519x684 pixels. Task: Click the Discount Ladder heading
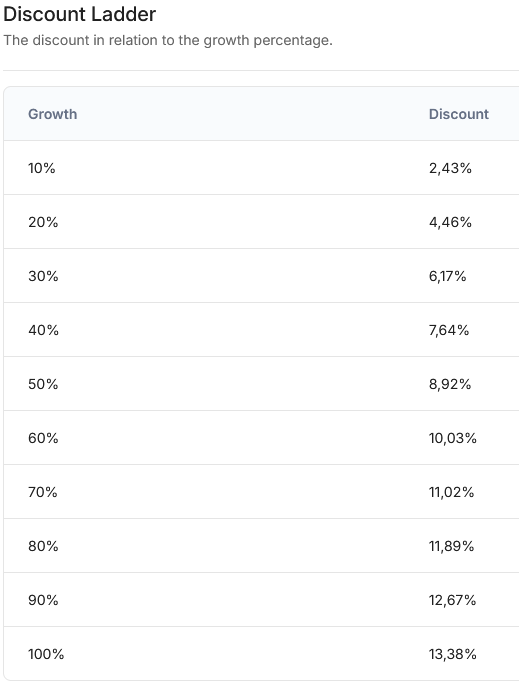tap(79, 14)
